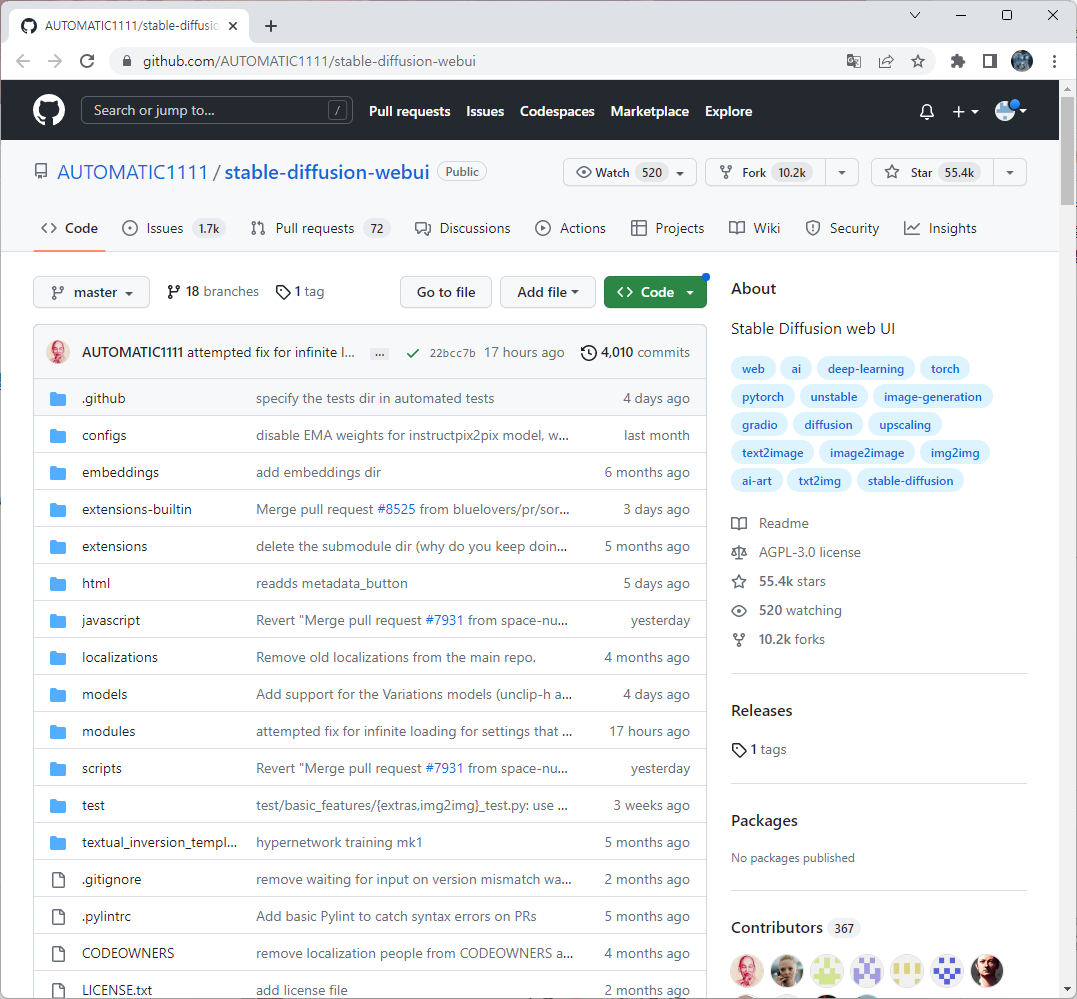1077x999 pixels.
Task: Open the commit hash 22bcc7b
Action: coord(453,353)
